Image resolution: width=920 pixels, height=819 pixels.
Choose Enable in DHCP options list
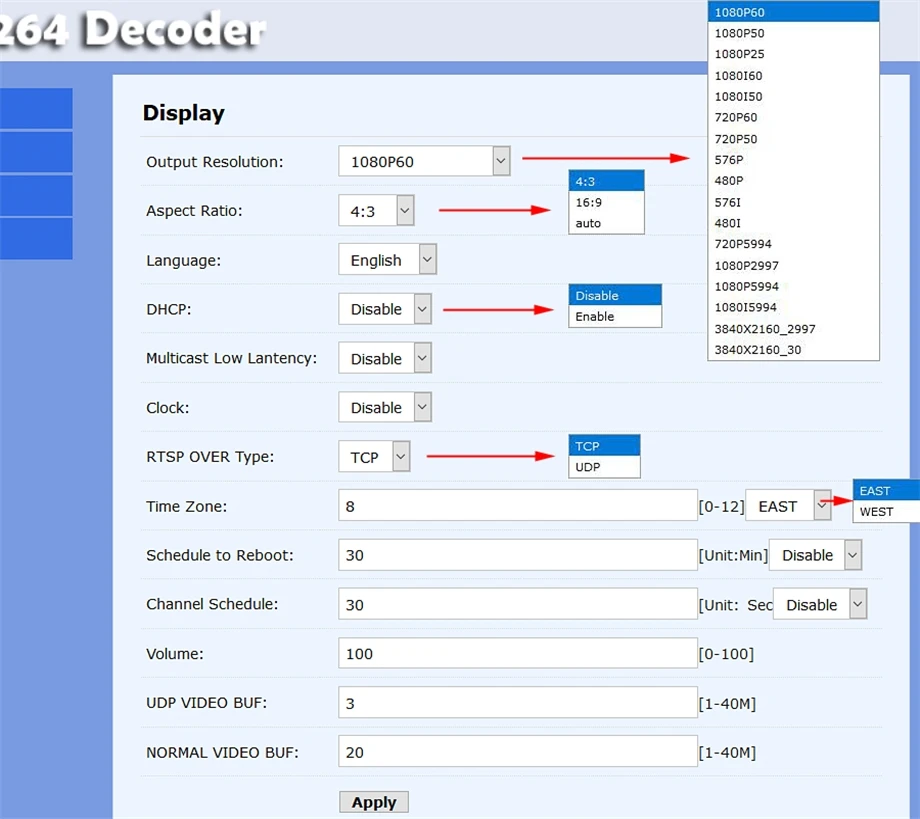(595, 317)
